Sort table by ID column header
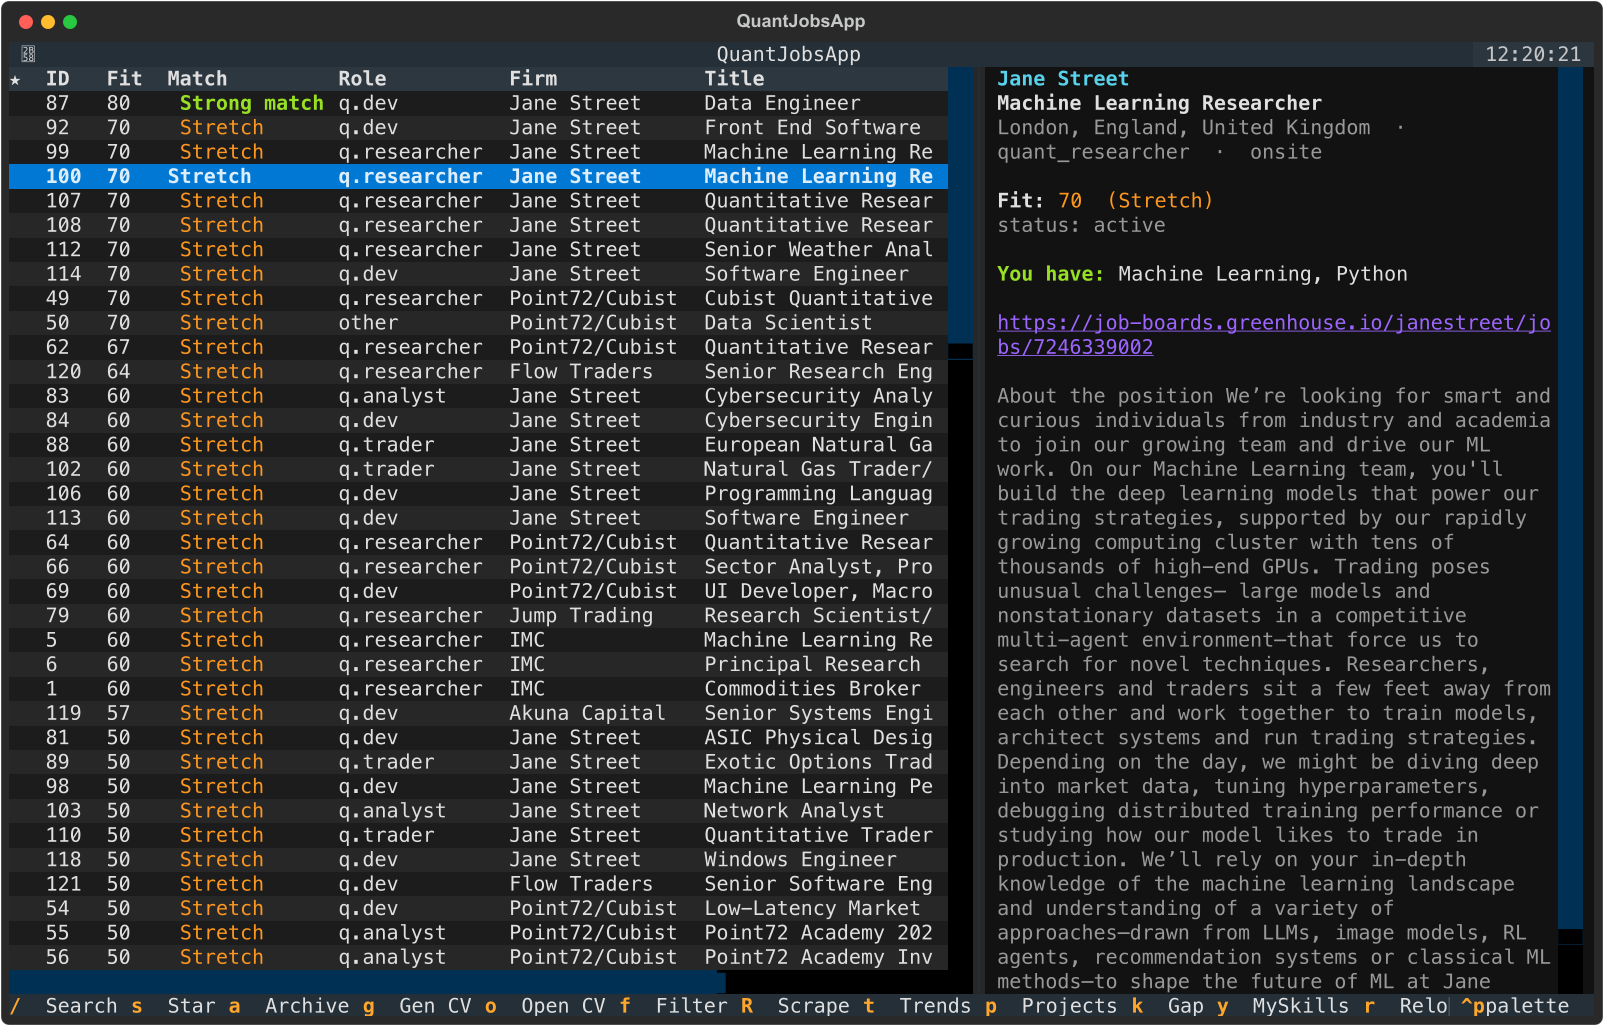 pos(58,79)
